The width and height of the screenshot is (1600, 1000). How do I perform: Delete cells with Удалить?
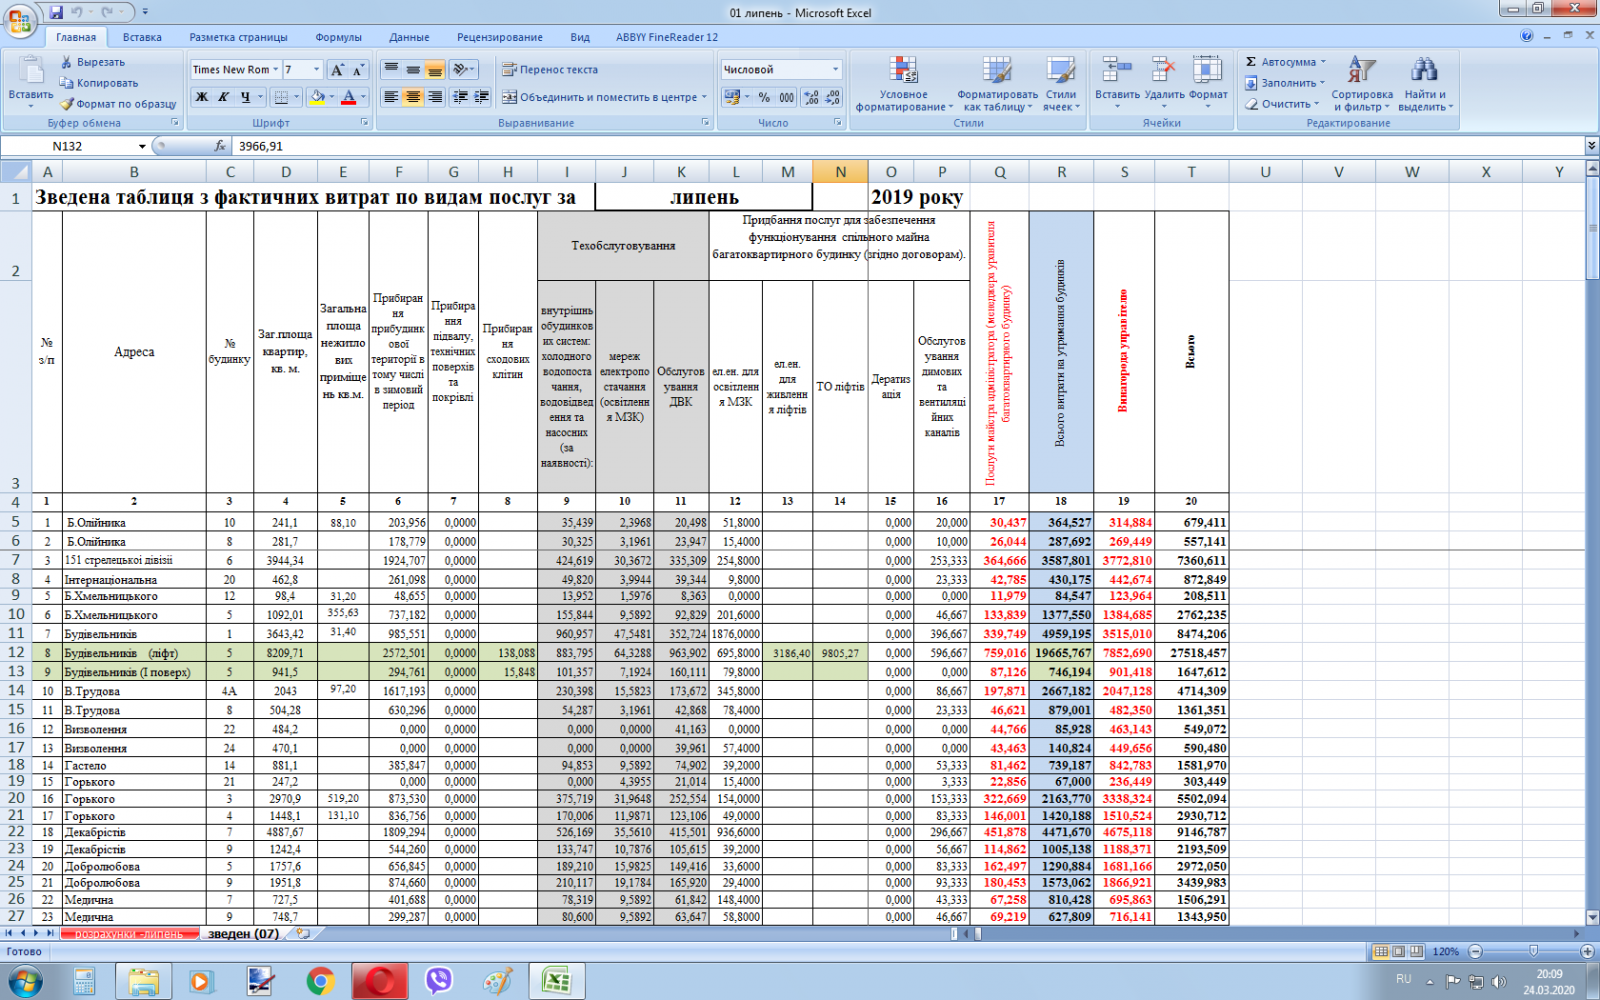coord(1164,84)
